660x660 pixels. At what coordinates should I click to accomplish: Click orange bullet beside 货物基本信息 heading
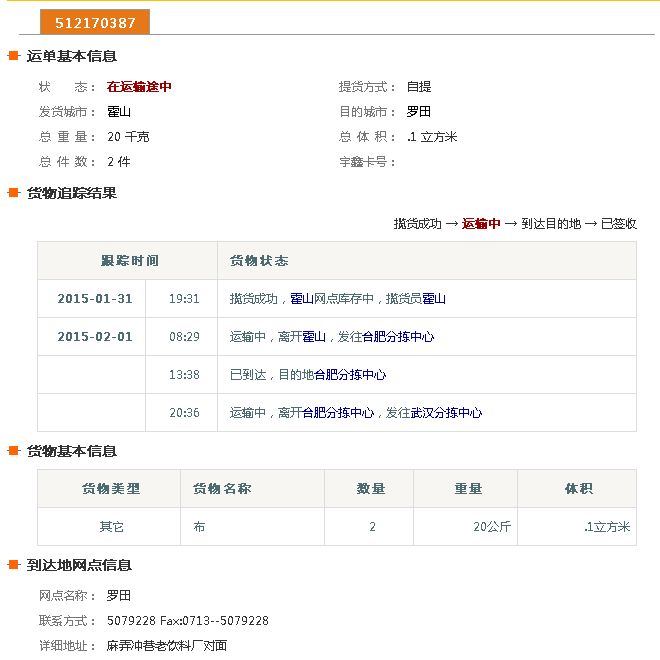(14, 451)
